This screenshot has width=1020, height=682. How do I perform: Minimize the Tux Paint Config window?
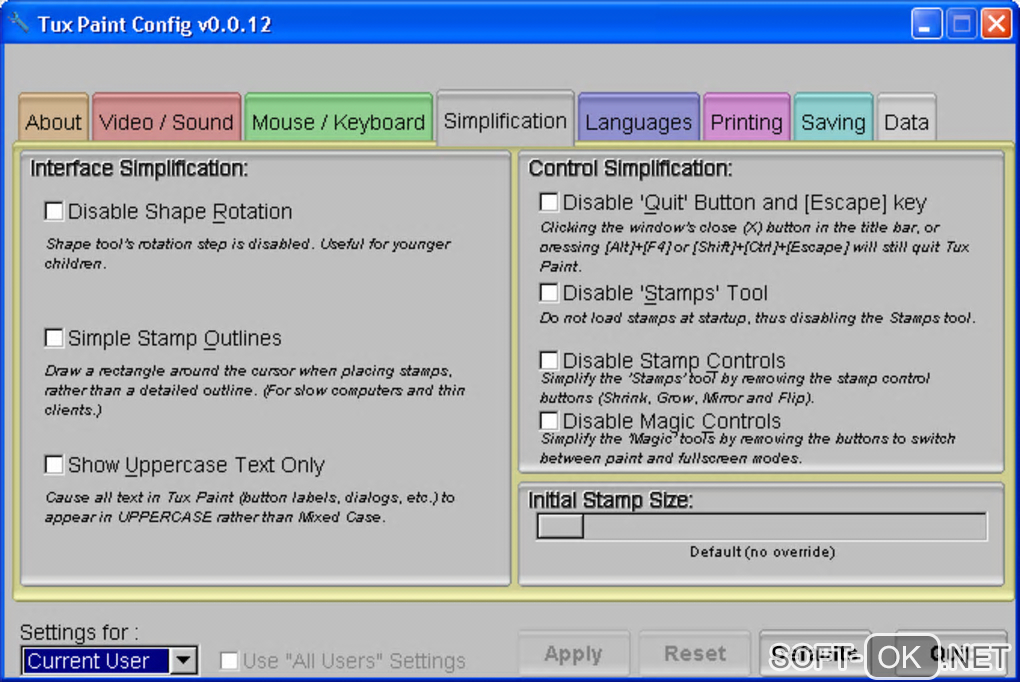point(926,25)
